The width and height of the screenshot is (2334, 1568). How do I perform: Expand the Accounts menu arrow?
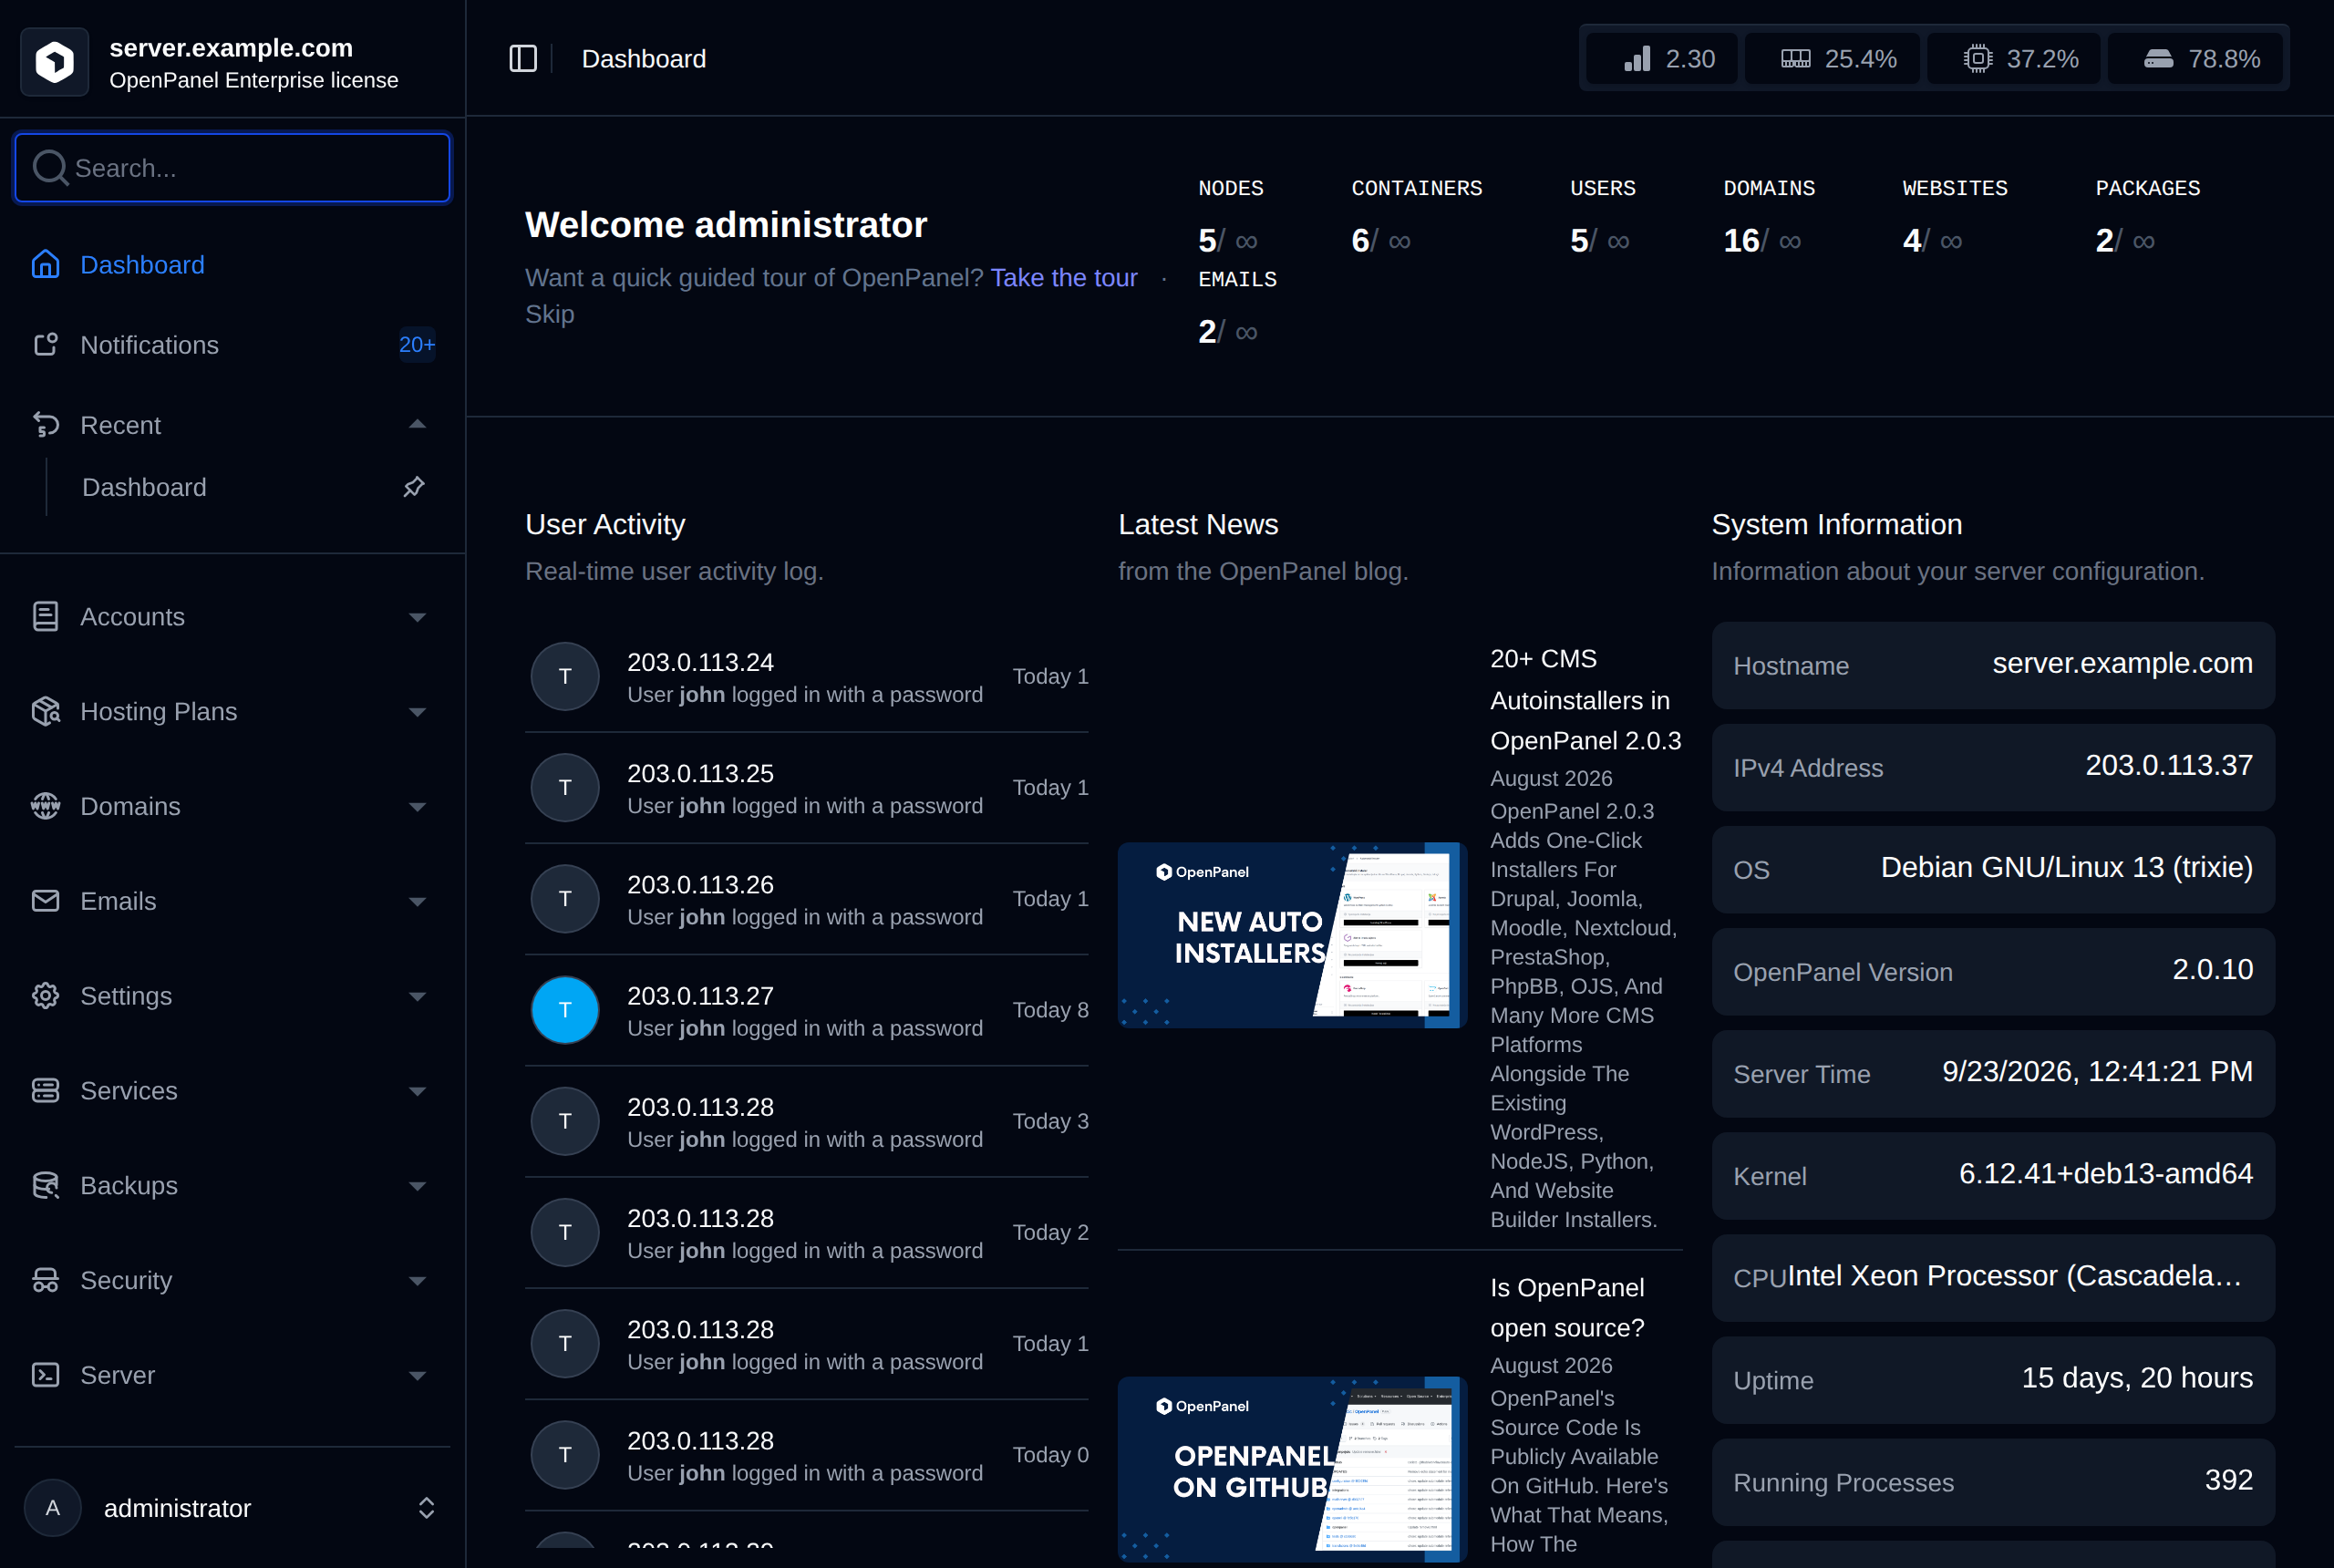click(417, 617)
